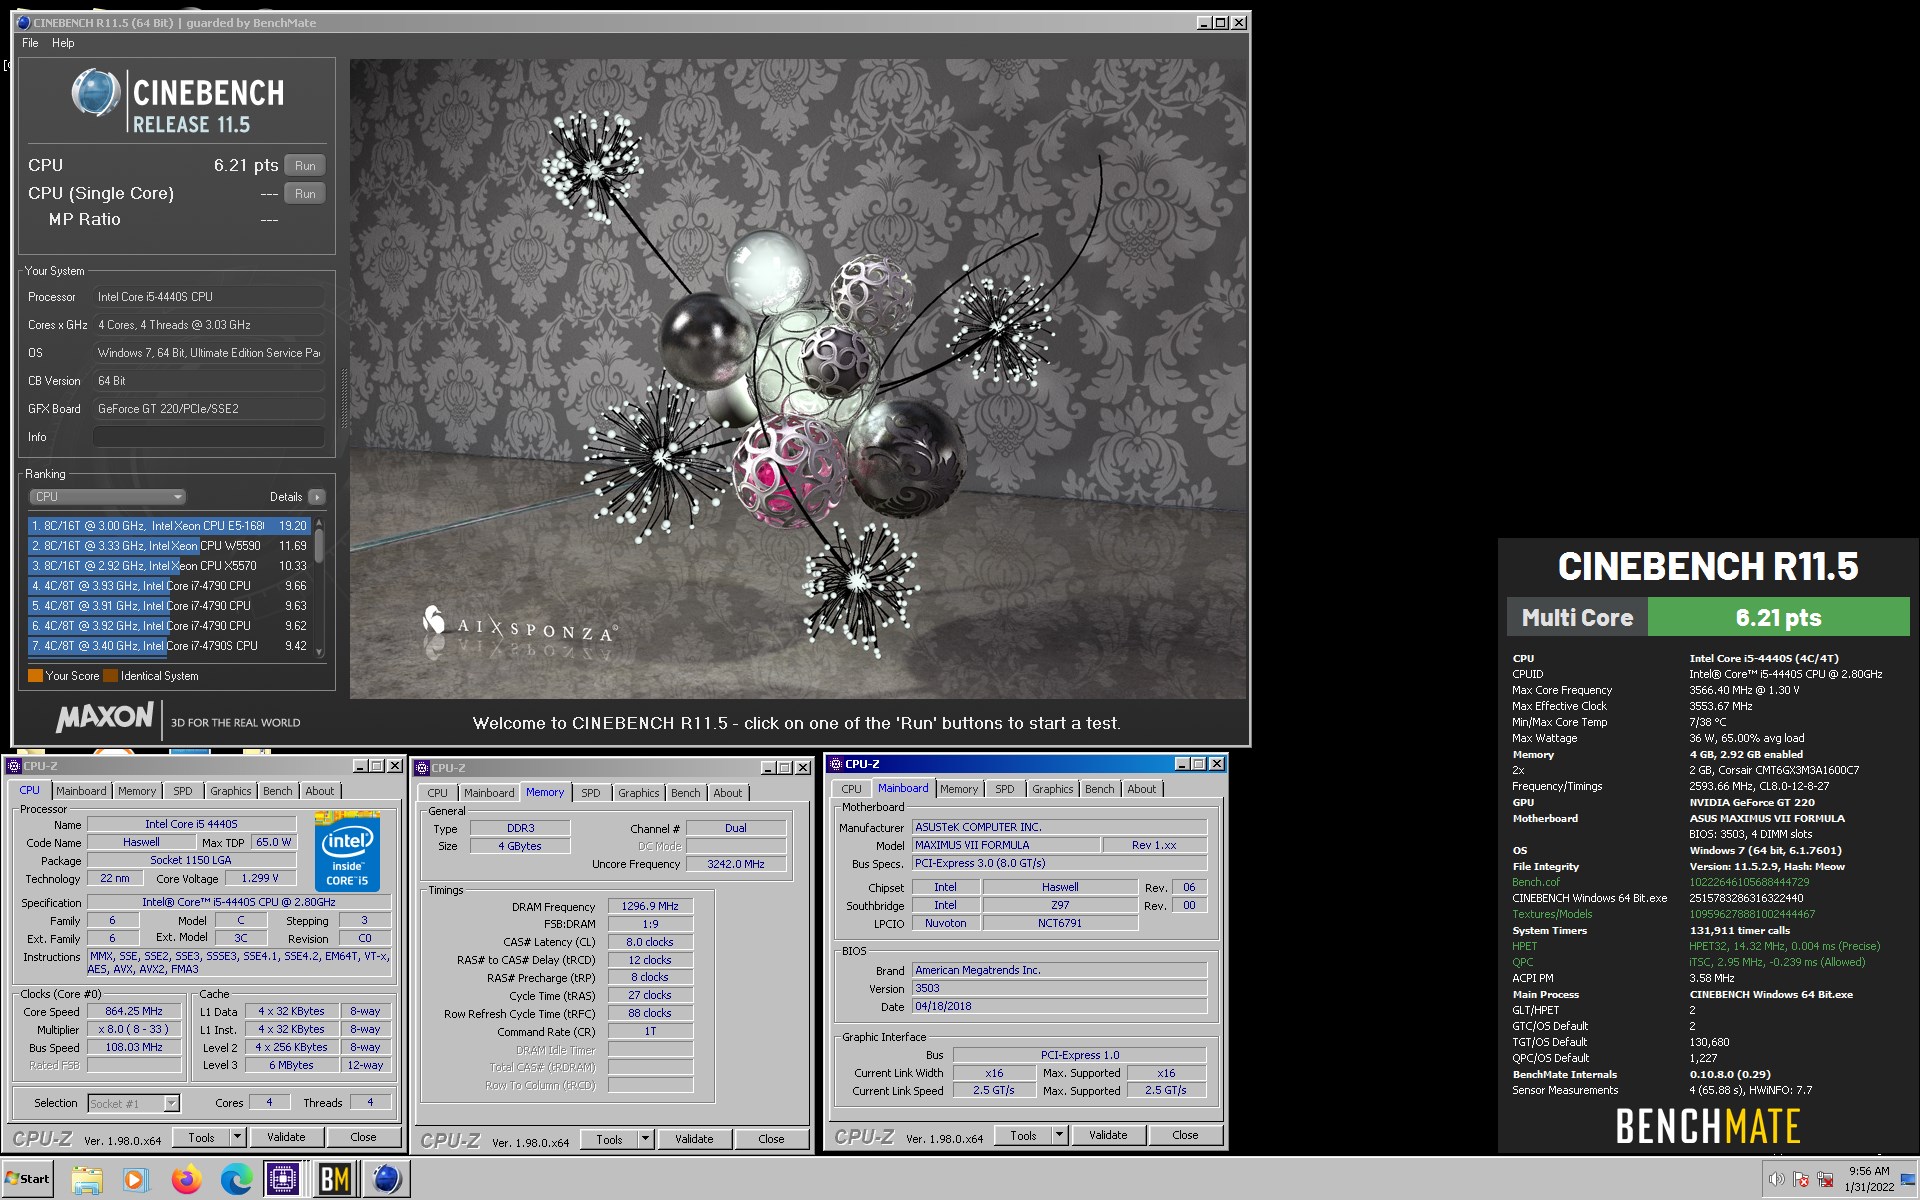Click the Cinebench title bar app icon

pyautogui.click(x=23, y=22)
